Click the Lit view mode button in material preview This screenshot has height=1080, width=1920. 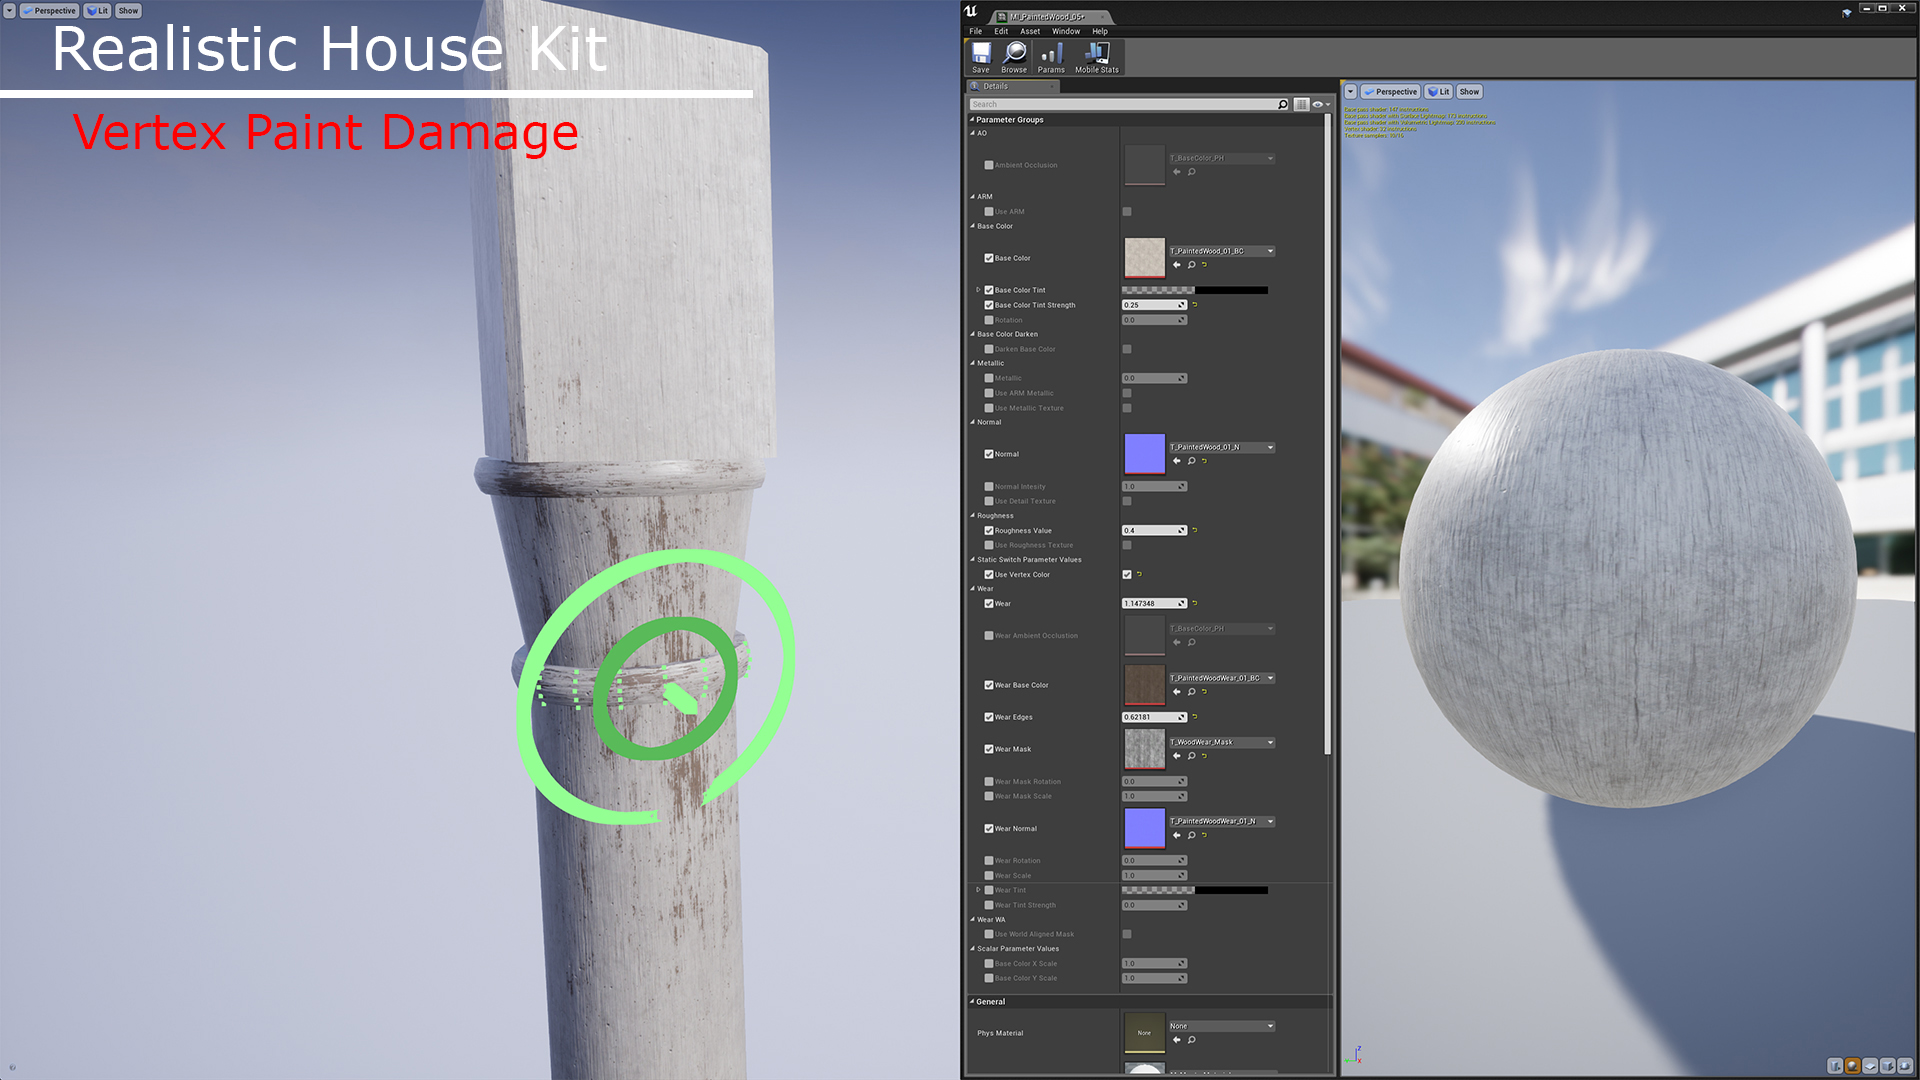click(1438, 92)
